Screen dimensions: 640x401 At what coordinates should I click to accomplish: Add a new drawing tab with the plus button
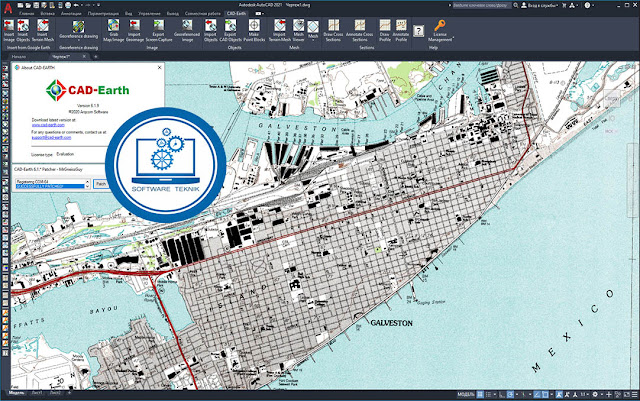96,57
